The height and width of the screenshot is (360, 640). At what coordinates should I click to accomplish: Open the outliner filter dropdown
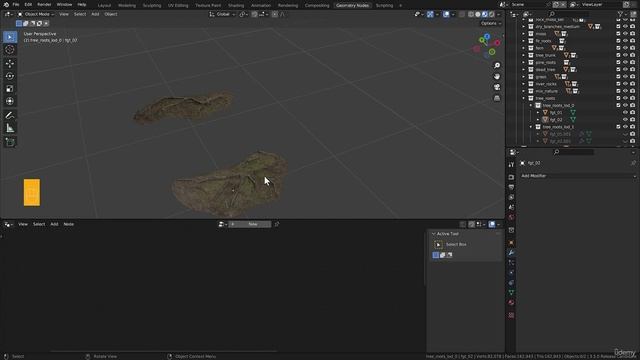click(622, 14)
